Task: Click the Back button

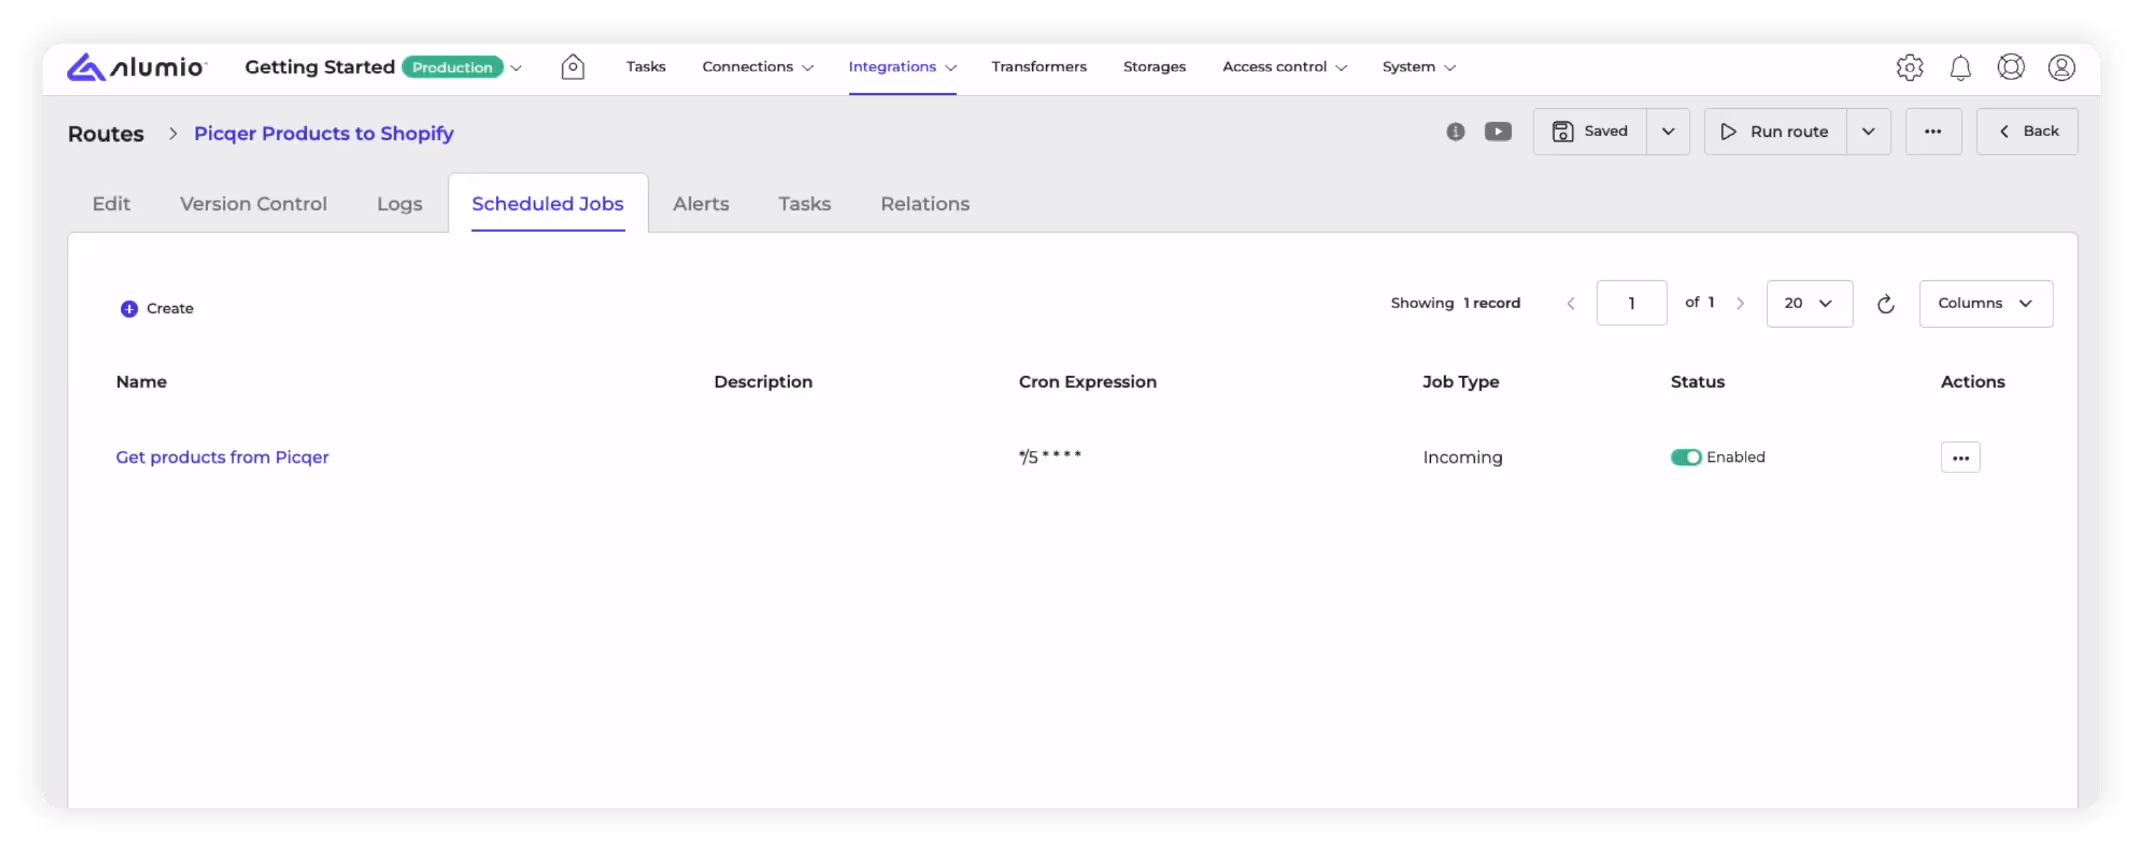Action: 2027,131
